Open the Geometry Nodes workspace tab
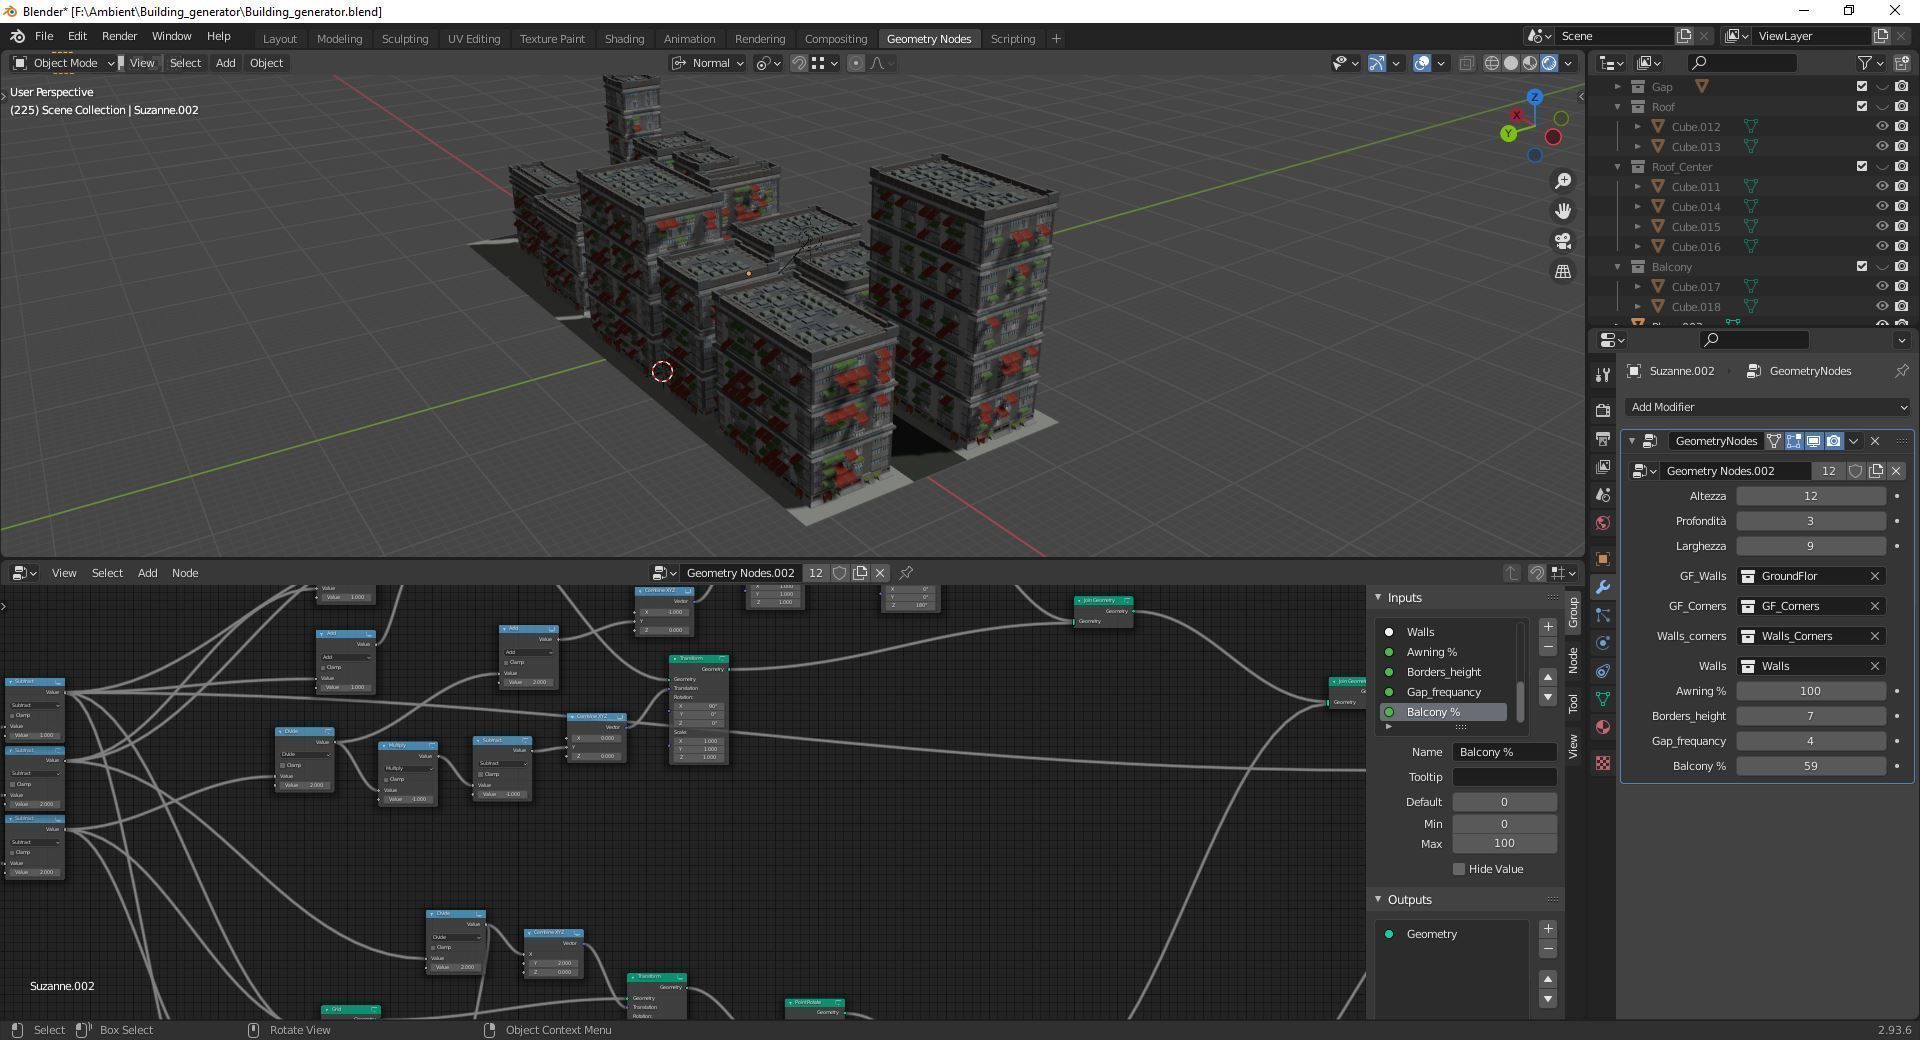This screenshot has width=1920, height=1040. pos(929,39)
